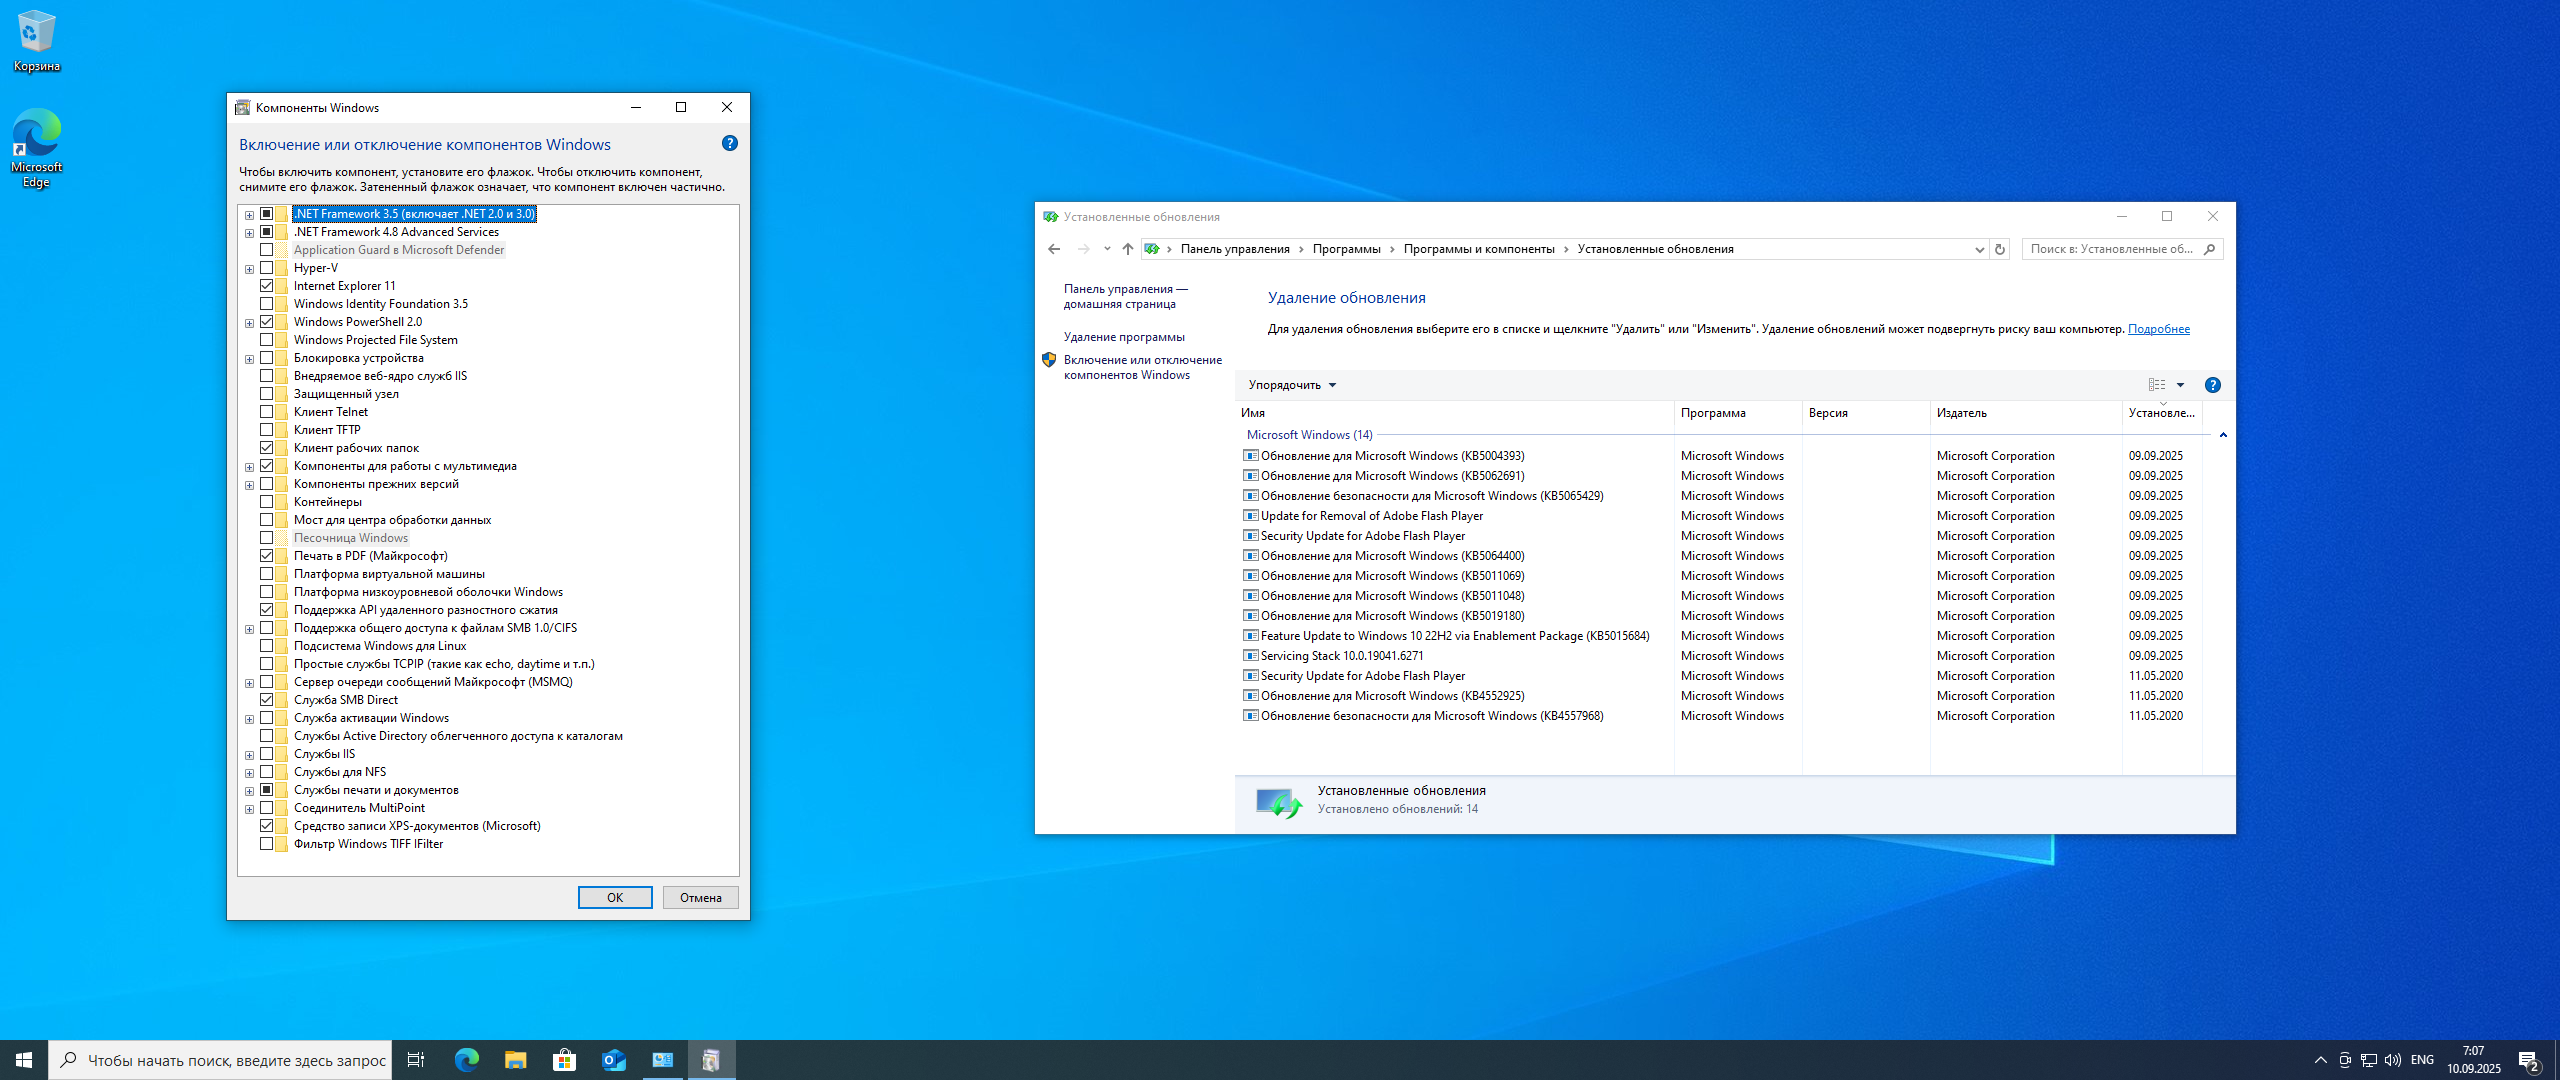
Task: Open Outlook from the taskbar
Action: [614, 1060]
